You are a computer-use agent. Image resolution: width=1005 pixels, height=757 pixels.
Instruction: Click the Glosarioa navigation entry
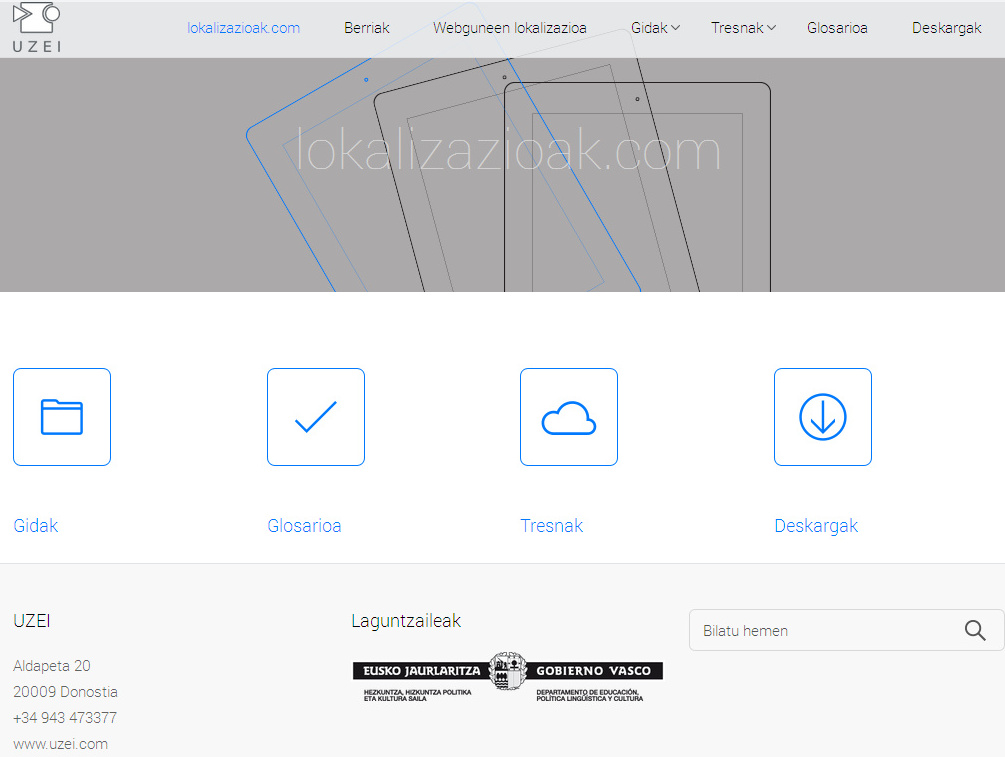pyautogui.click(x=837, y=28)
